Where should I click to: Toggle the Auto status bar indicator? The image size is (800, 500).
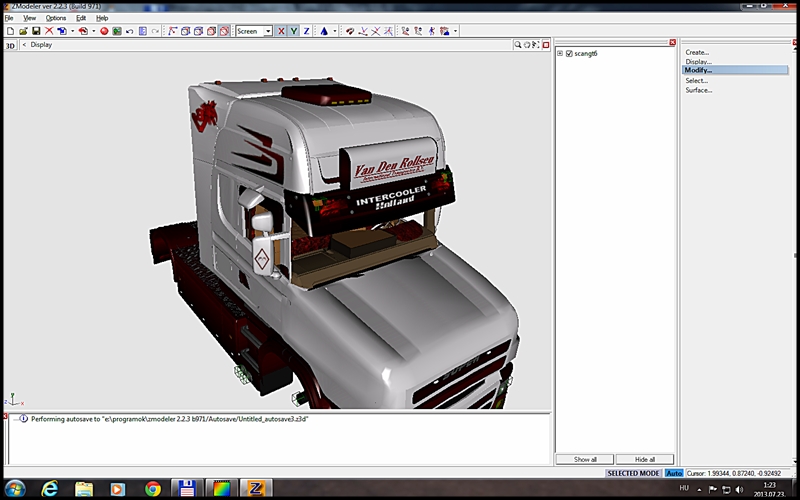[674, 473]
